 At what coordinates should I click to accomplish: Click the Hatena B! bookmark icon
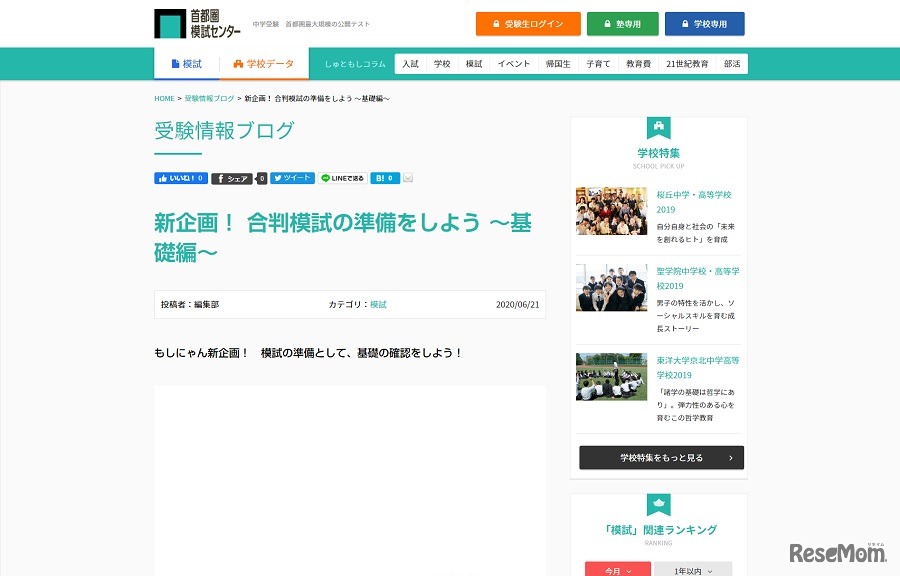pyautogui.click(x=383, y=178)
